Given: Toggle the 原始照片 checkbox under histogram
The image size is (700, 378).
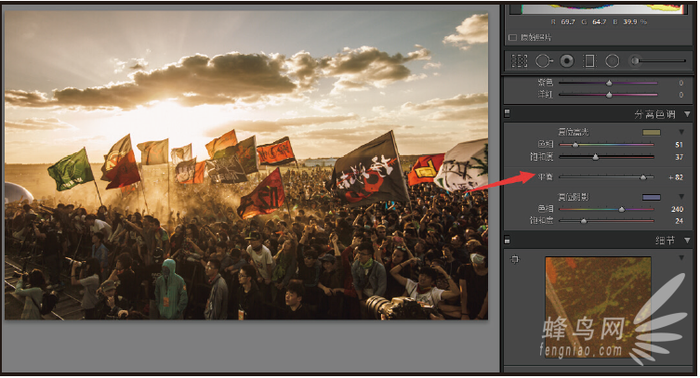Looking at the screenshot, I should pos(512,37).
